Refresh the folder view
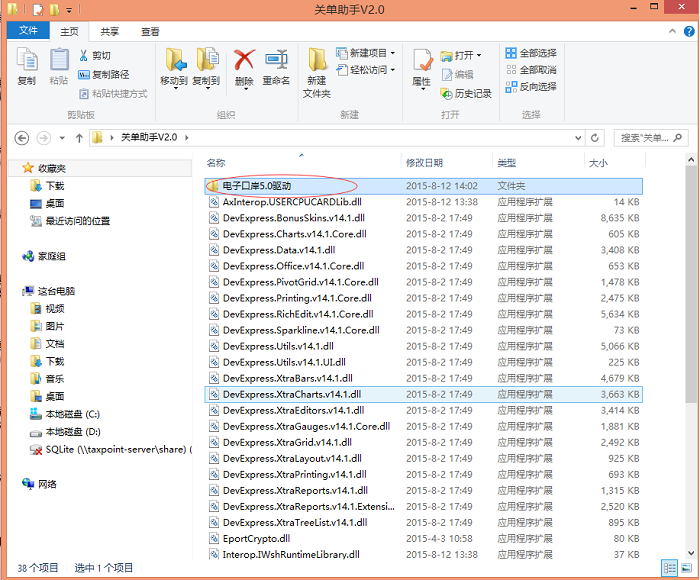 (595, 138)
